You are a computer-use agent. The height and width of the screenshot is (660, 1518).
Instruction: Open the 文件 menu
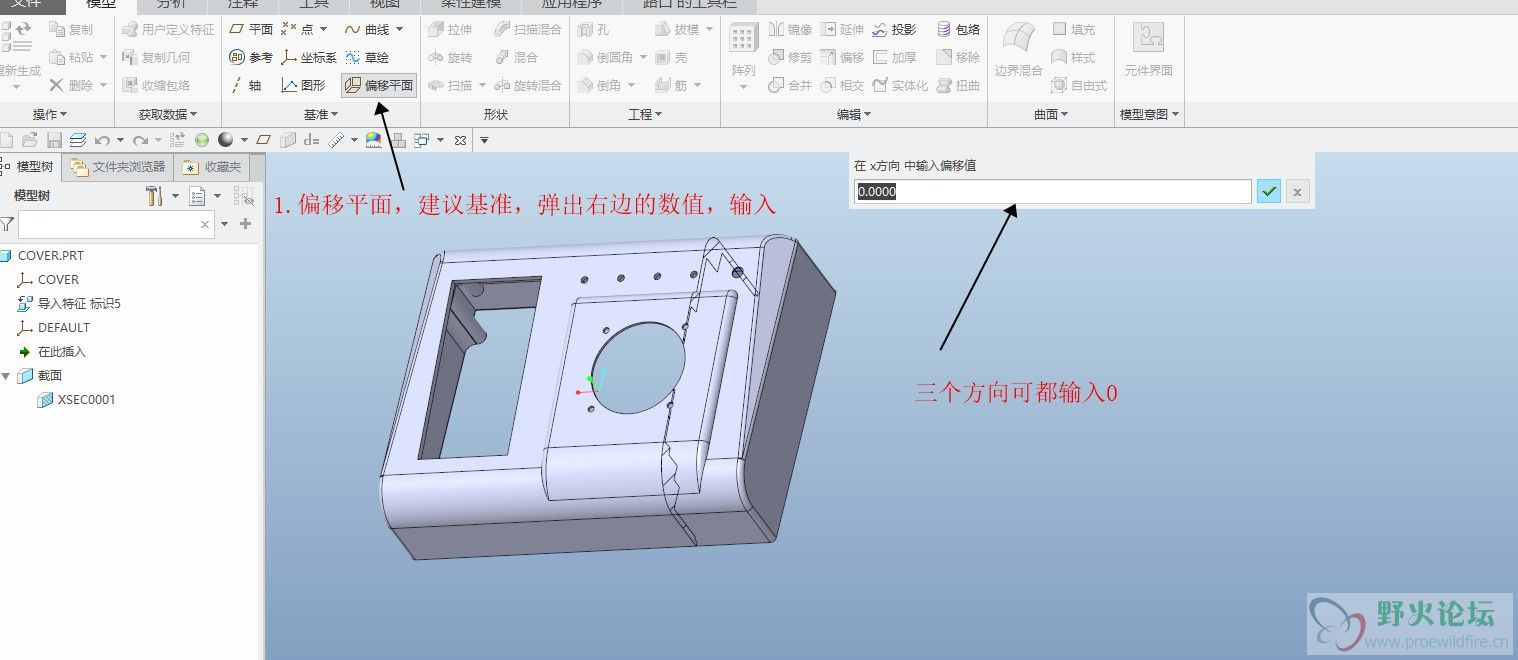pyautogui.click(x=26, y=5)
